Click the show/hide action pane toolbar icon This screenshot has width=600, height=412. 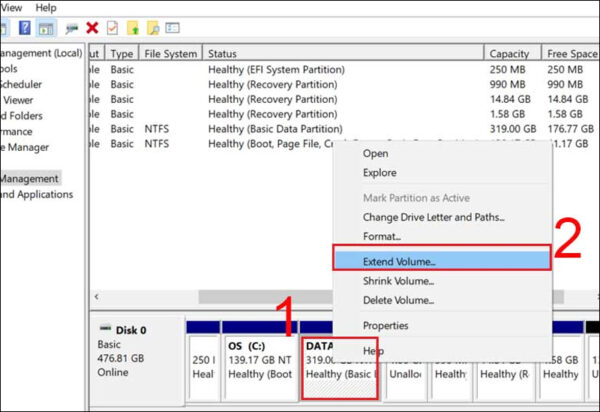[46, 29]
